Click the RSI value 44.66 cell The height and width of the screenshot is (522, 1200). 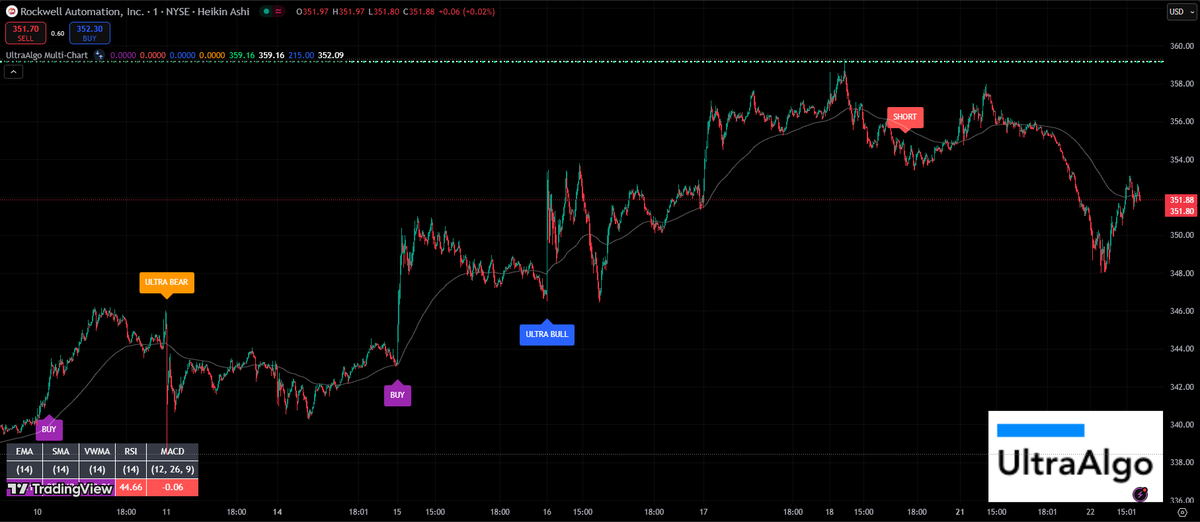pyautogui.click(x=131, y=487)
